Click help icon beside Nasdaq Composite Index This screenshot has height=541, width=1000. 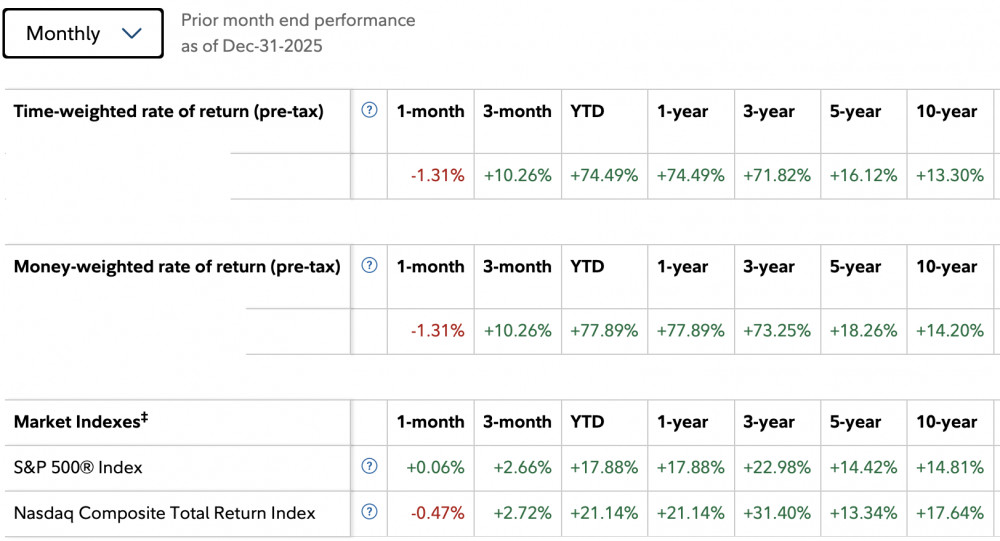(369, 512)
